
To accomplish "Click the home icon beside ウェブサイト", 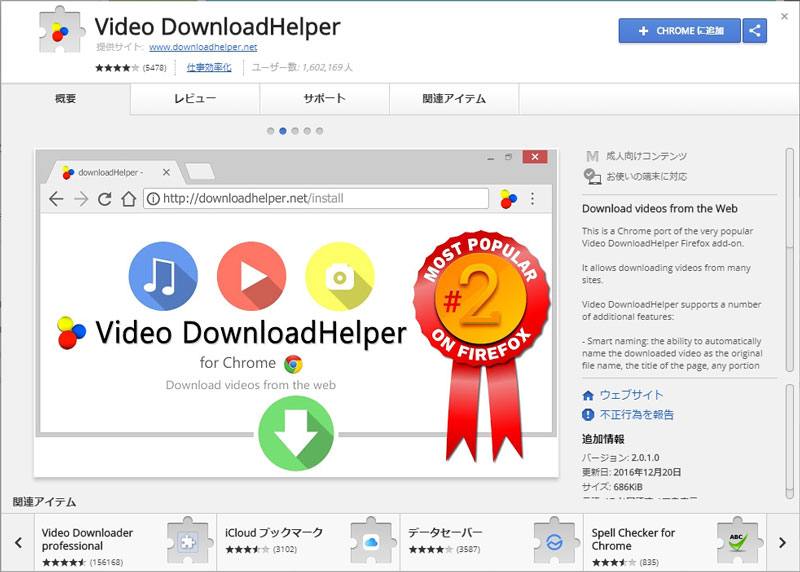I will [x=588, y=395].
